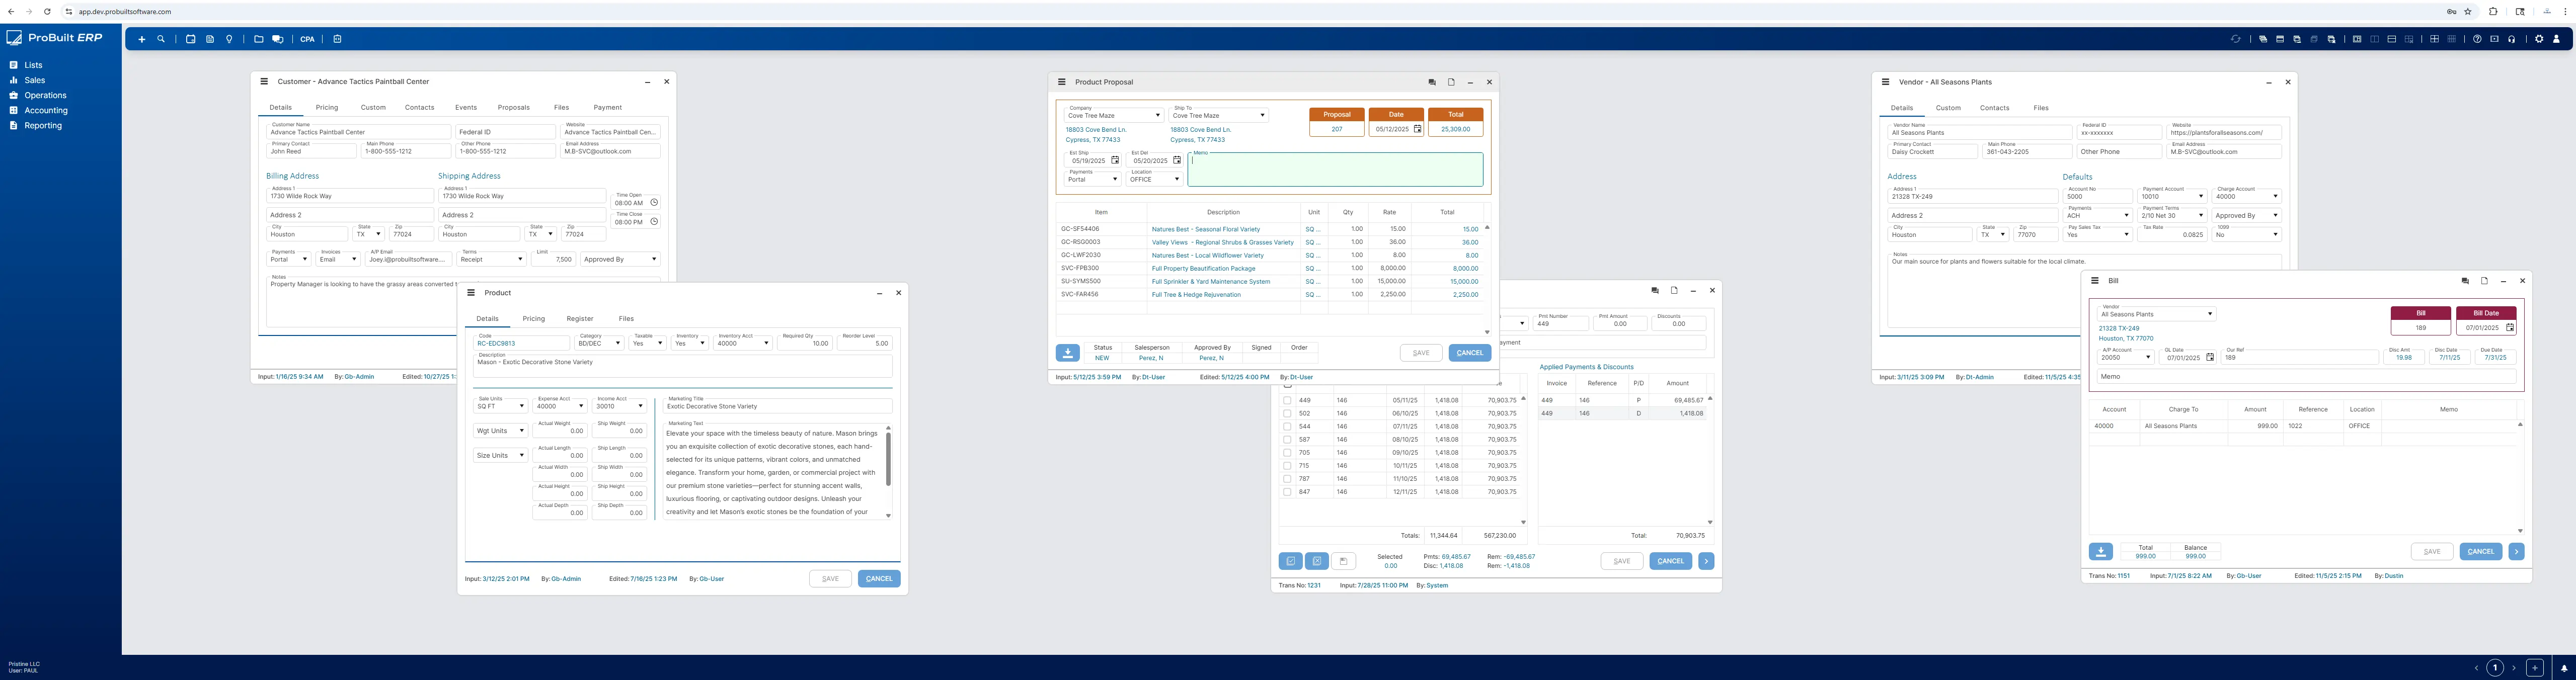The image size is (2576, 680).
Task: Switch to the Proposals tab in Customer window
Action: pyautogui.click(x=513, y=107)
